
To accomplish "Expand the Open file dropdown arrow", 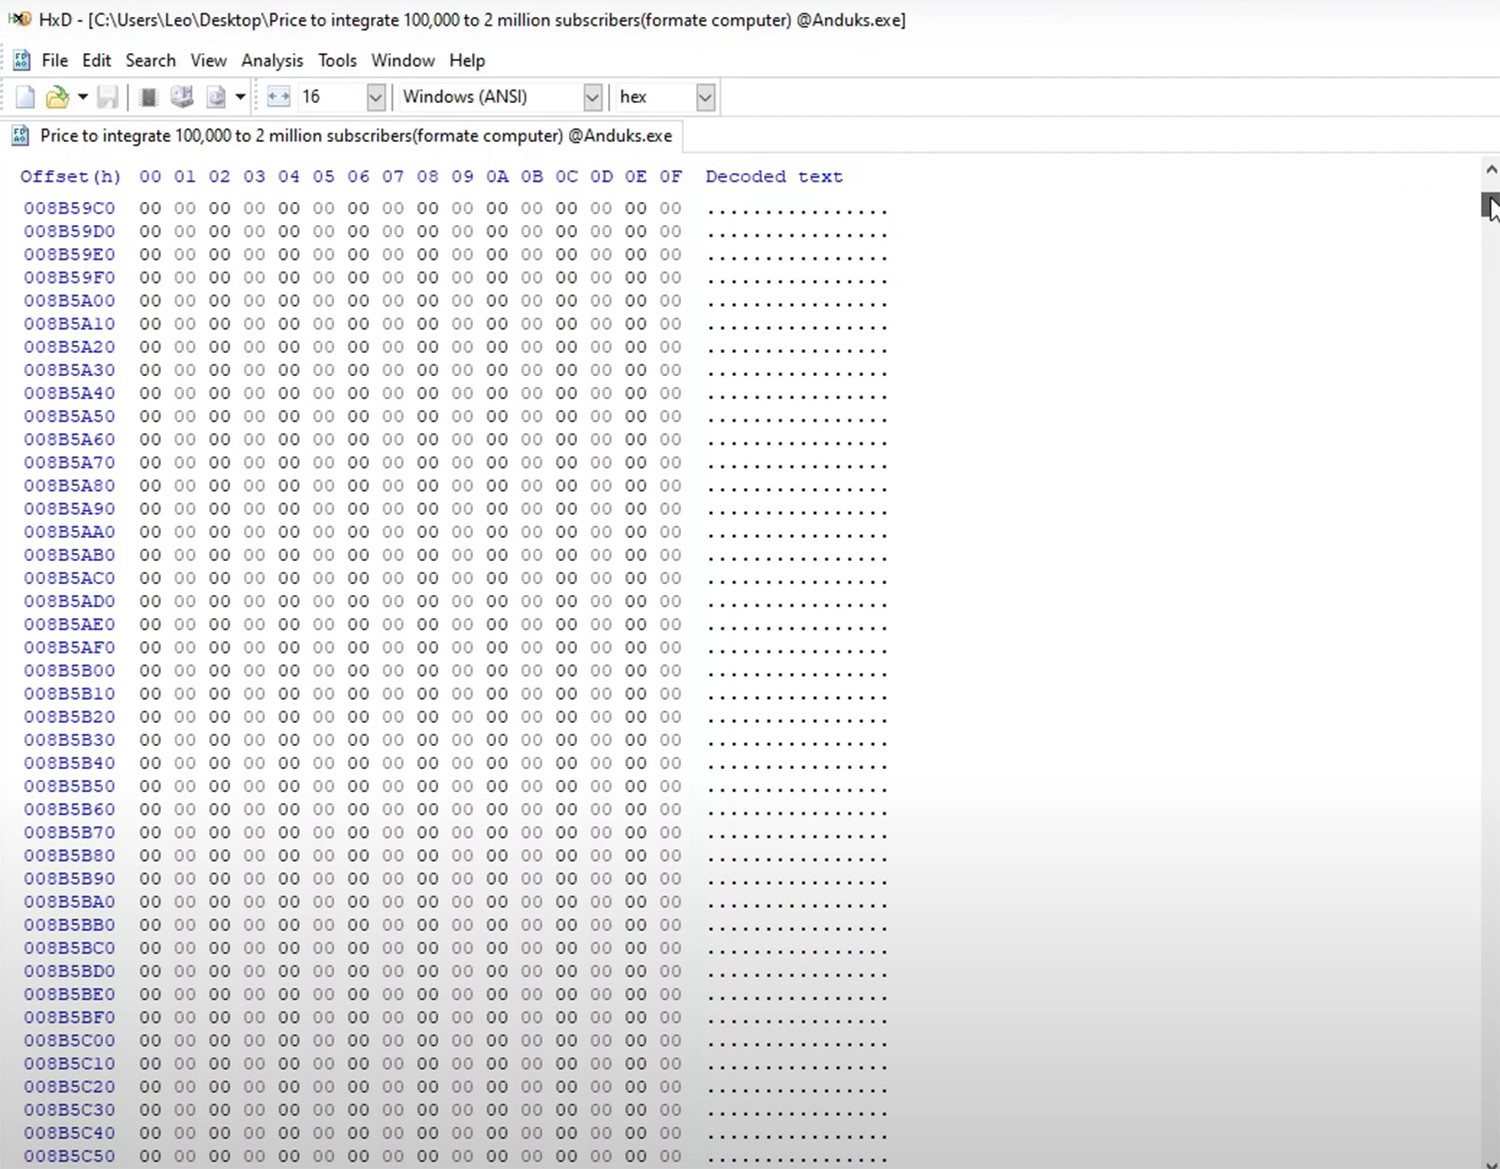I will (83, 97).
